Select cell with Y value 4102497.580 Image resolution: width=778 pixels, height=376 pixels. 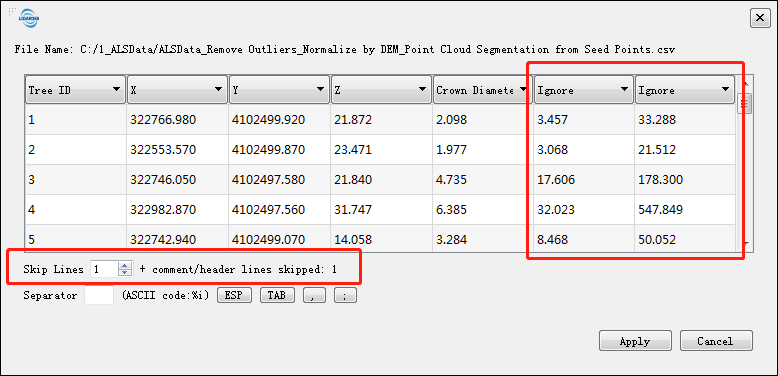[279, 179]
